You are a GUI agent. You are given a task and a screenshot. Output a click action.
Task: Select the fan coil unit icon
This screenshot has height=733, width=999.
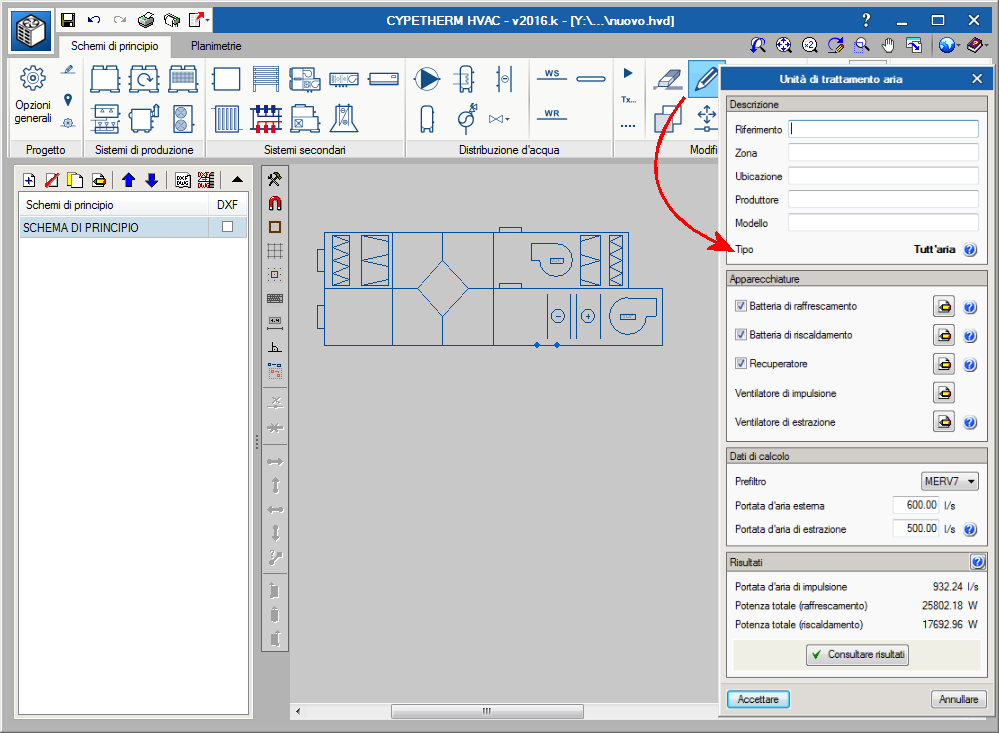click(383, 79)
